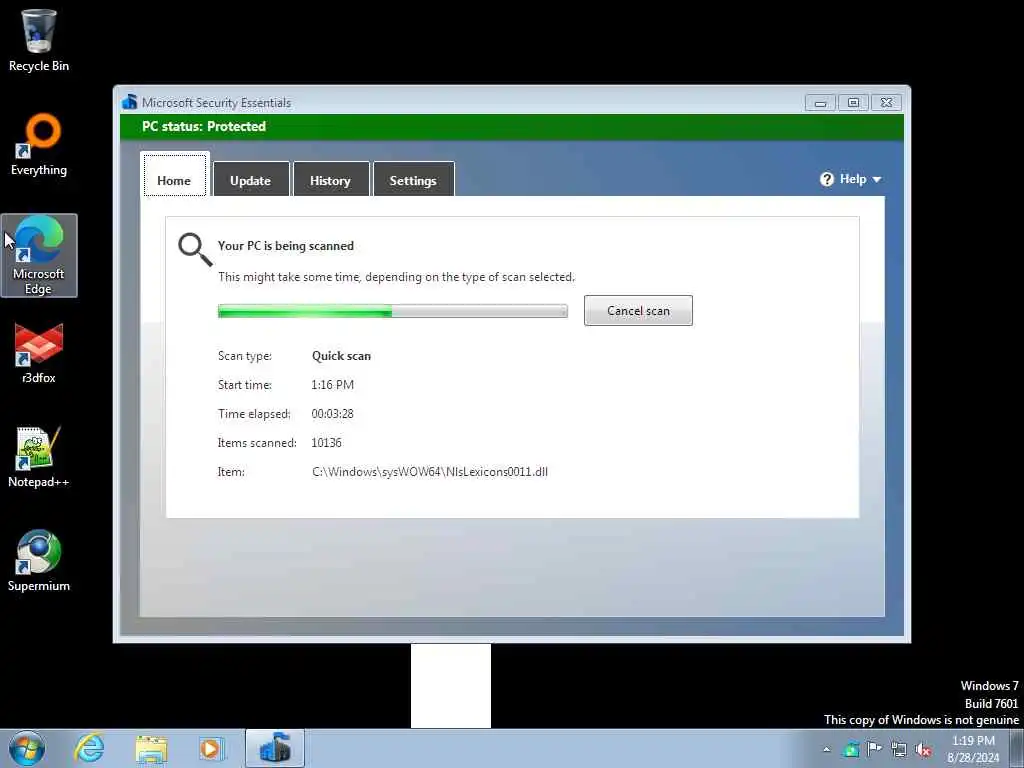This screenshot has height=768, width=1024.
Task: Select the Notepad++ desktop shortcut
Action: click(x=39, y=457)
